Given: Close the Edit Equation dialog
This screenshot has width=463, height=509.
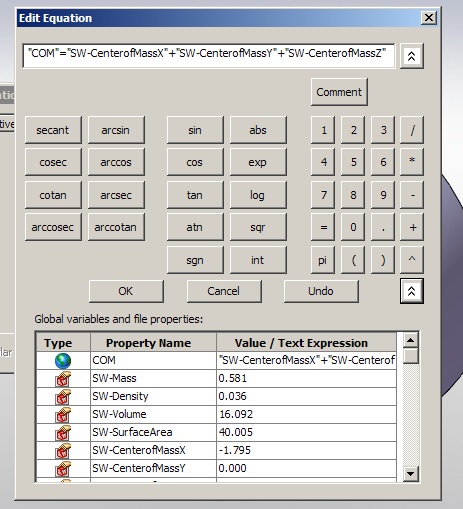Looking at the screenshot, I should (429, 18).
